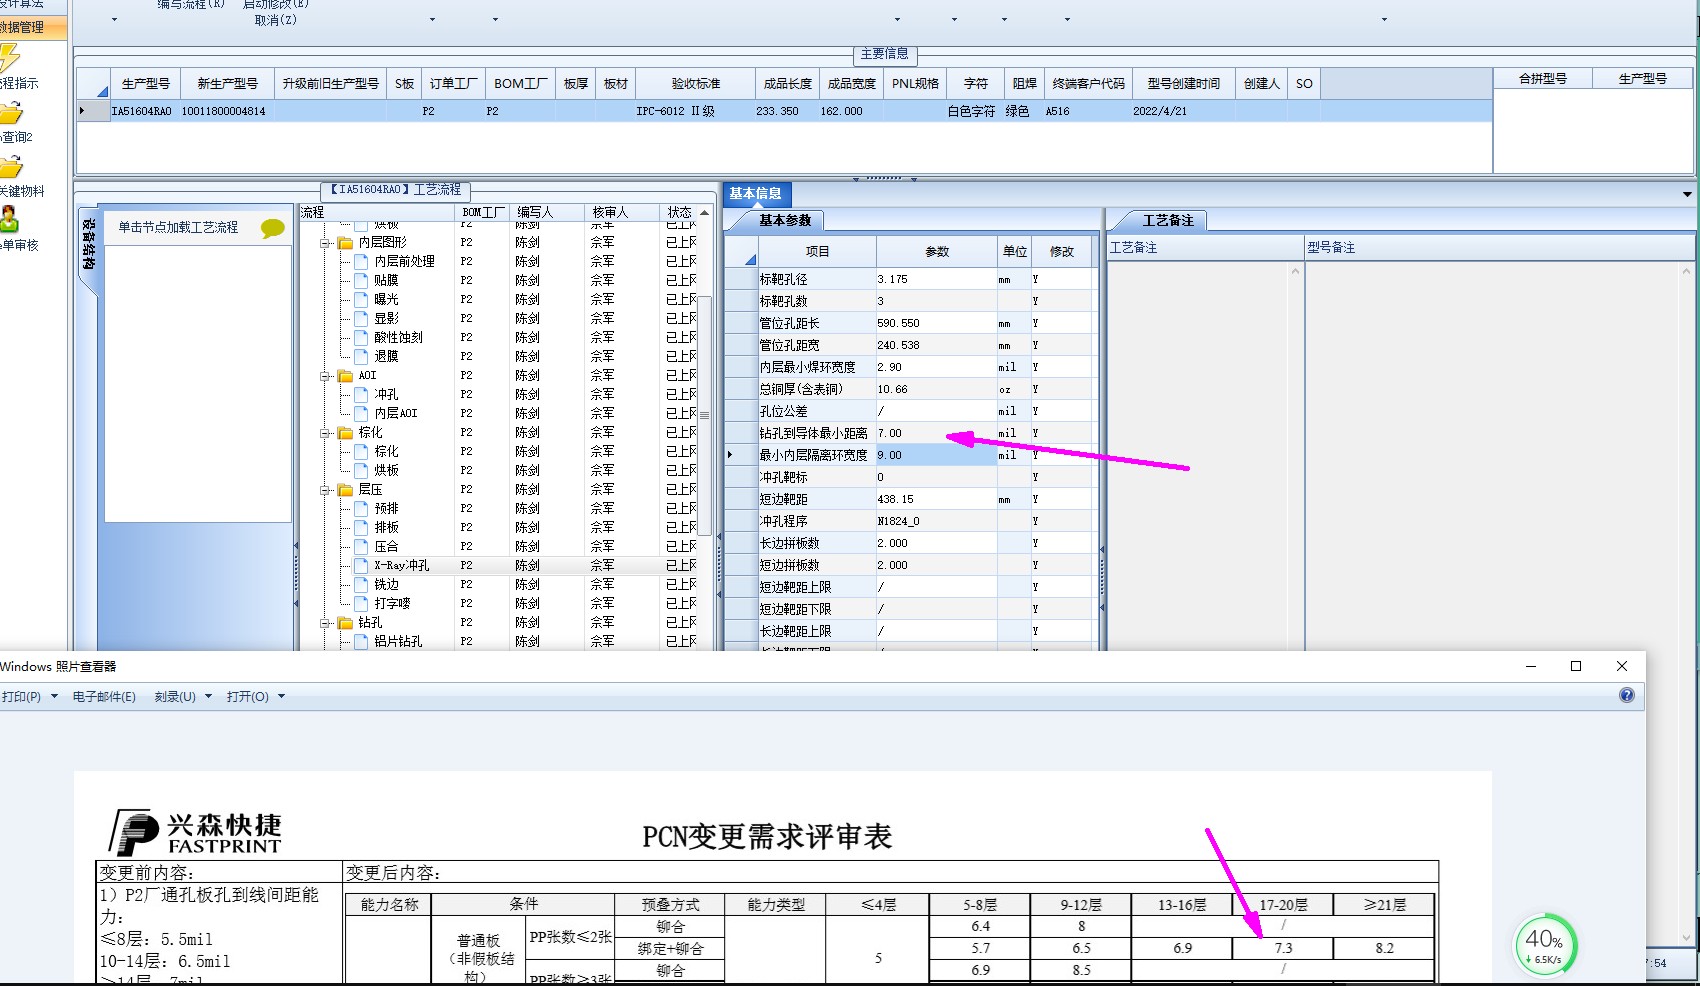Maximize the Windows 照片查看器 window

(1576, 666)
